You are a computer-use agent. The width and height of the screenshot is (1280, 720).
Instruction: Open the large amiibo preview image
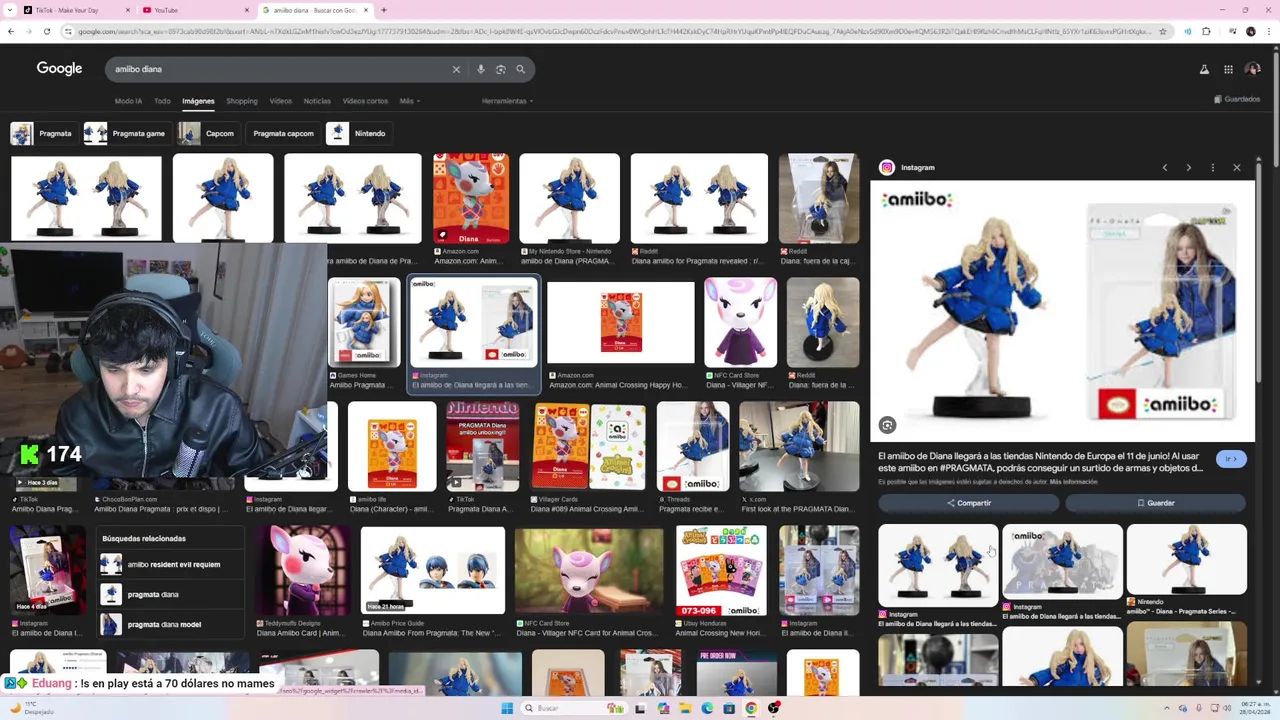[1062, 311]
